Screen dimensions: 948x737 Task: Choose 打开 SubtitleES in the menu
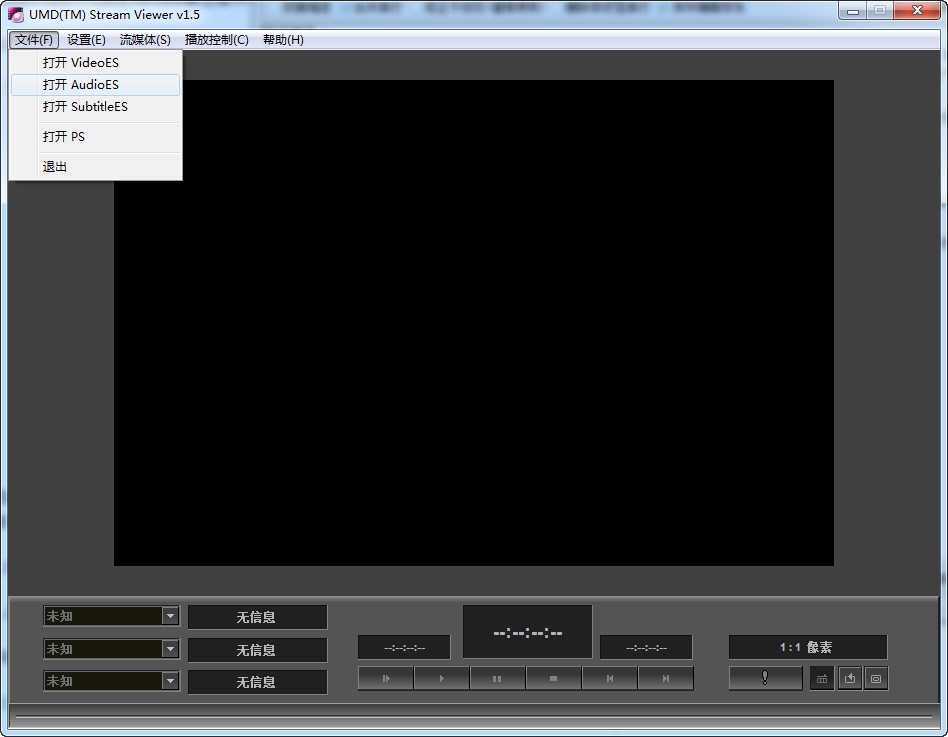[x=85, y=107]
